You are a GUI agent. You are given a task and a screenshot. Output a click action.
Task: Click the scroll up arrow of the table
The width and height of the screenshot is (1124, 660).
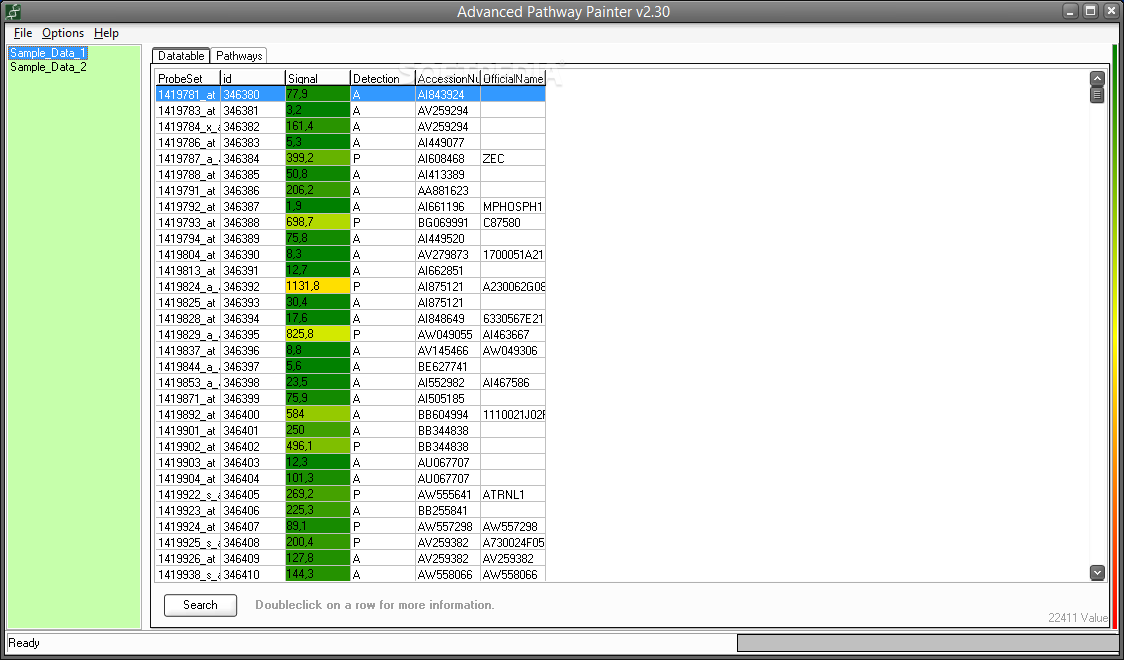(1097, 79)
